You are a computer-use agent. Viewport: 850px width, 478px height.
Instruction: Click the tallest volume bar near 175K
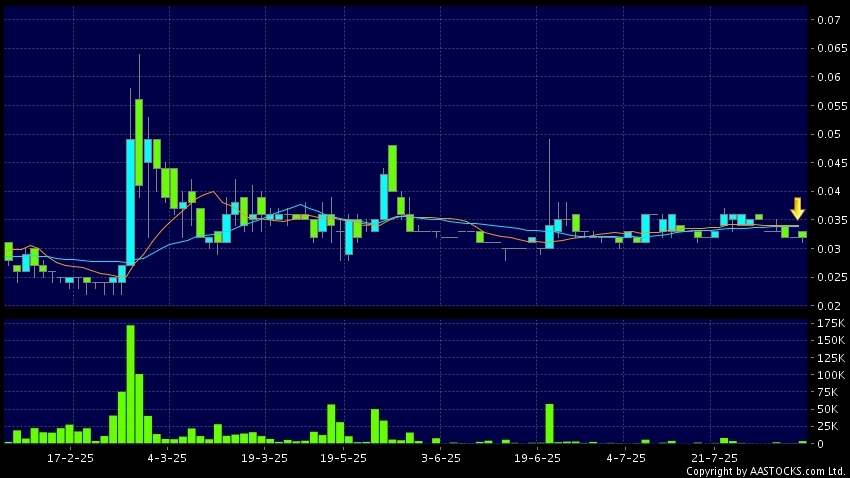point(131,384)
